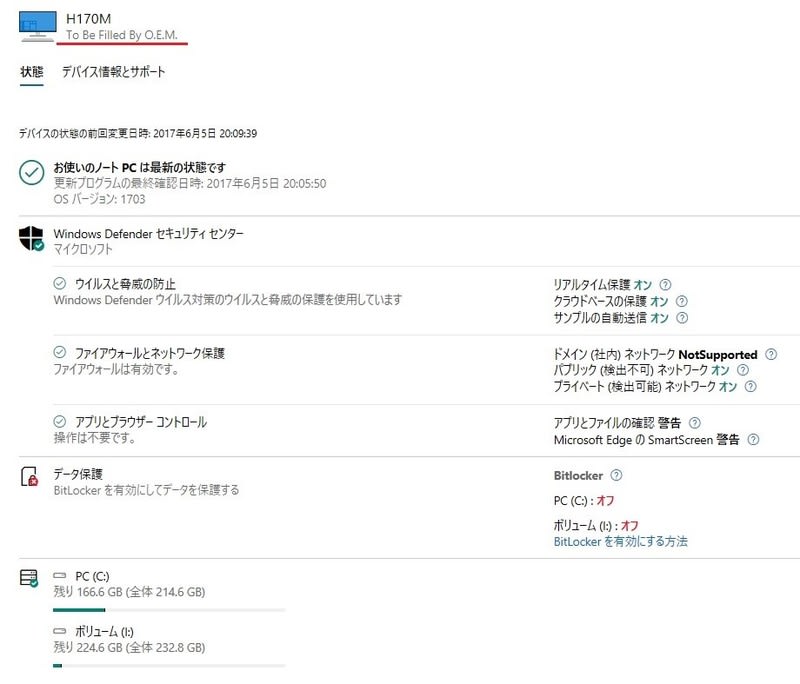Screen dimensions: 800x684
Task: Click the ファイアウォールは有効です。 status text
Action: (116, 369)
